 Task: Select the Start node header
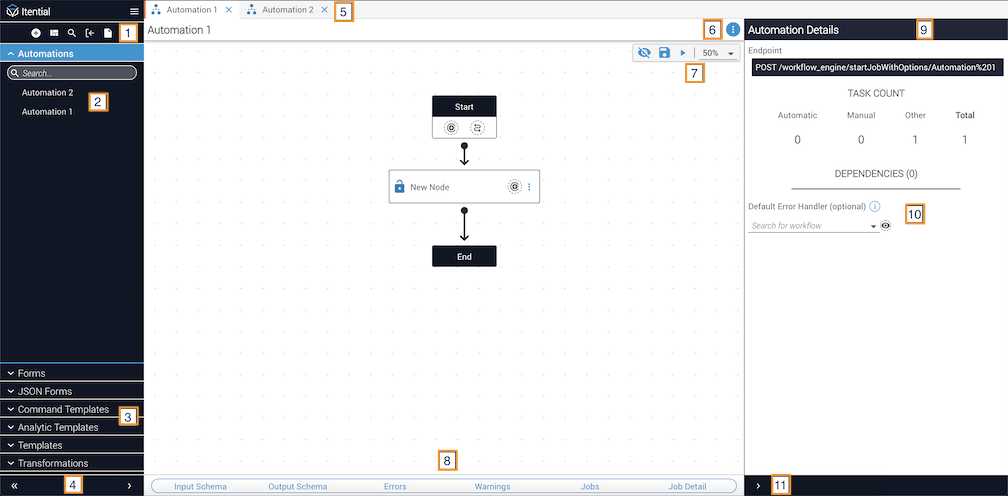(464, 107)
